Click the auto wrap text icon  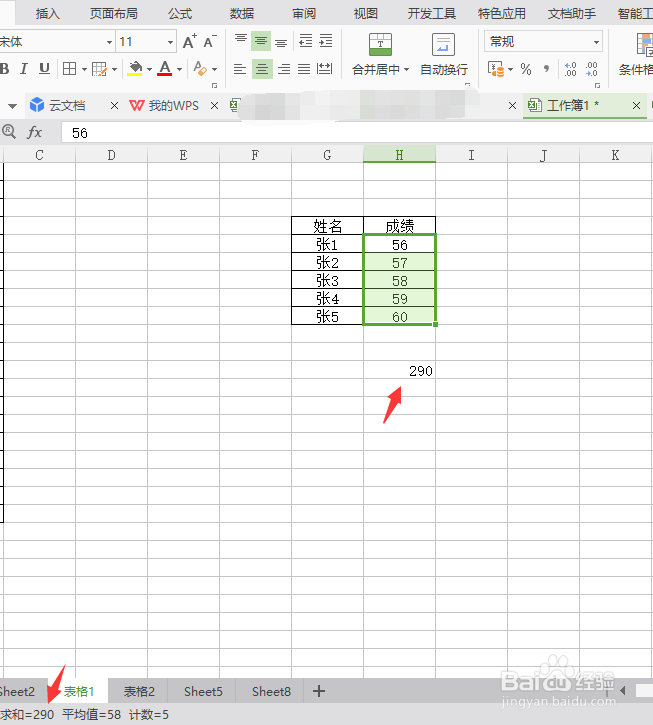coord(443,44)
